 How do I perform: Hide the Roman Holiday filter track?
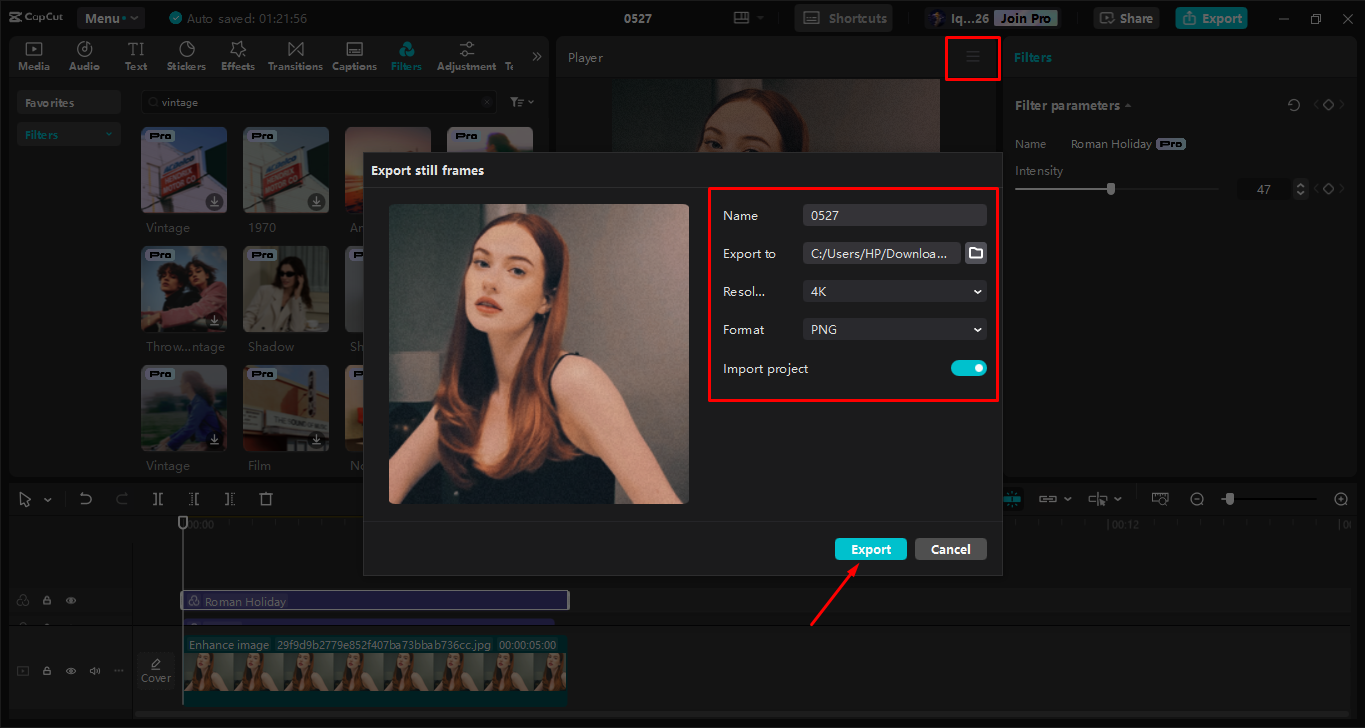coord(70,600)
